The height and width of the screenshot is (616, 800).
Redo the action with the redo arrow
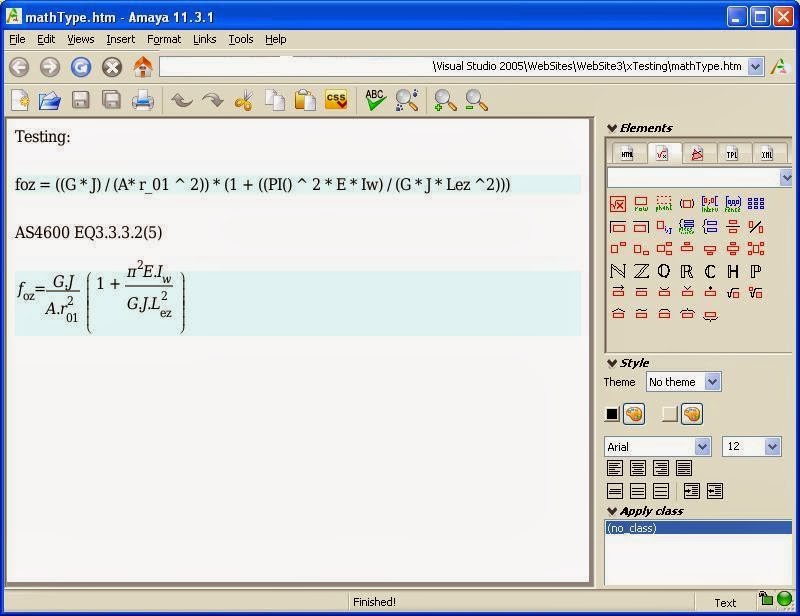point(213,100)
